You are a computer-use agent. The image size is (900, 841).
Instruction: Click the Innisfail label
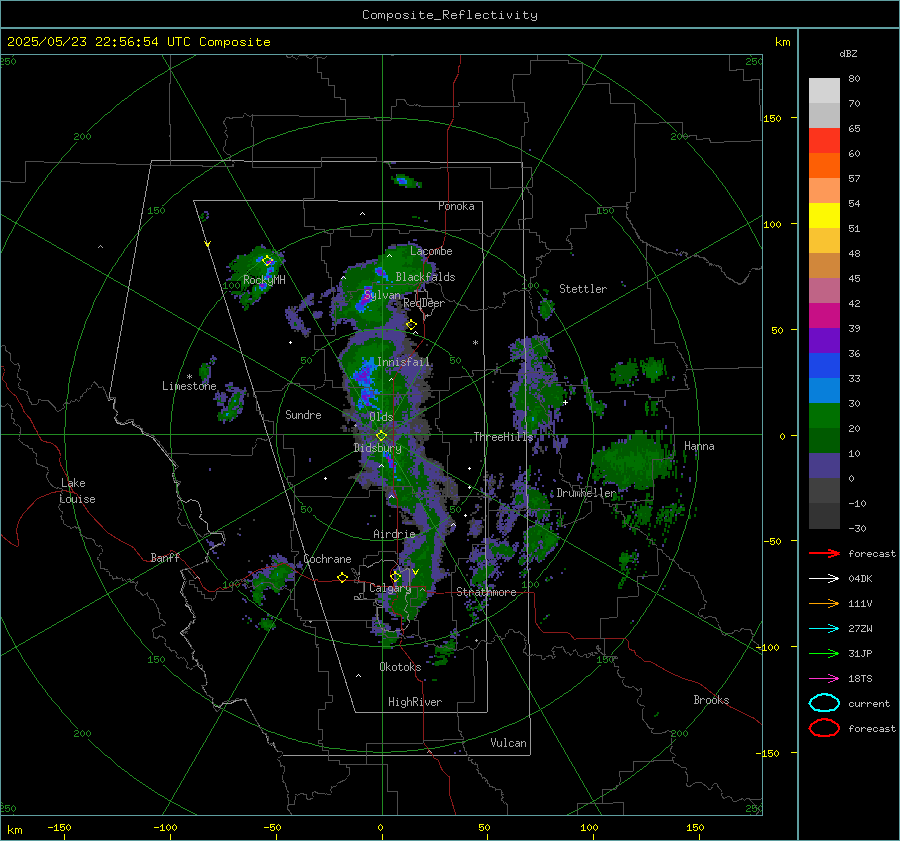[403, 362]
